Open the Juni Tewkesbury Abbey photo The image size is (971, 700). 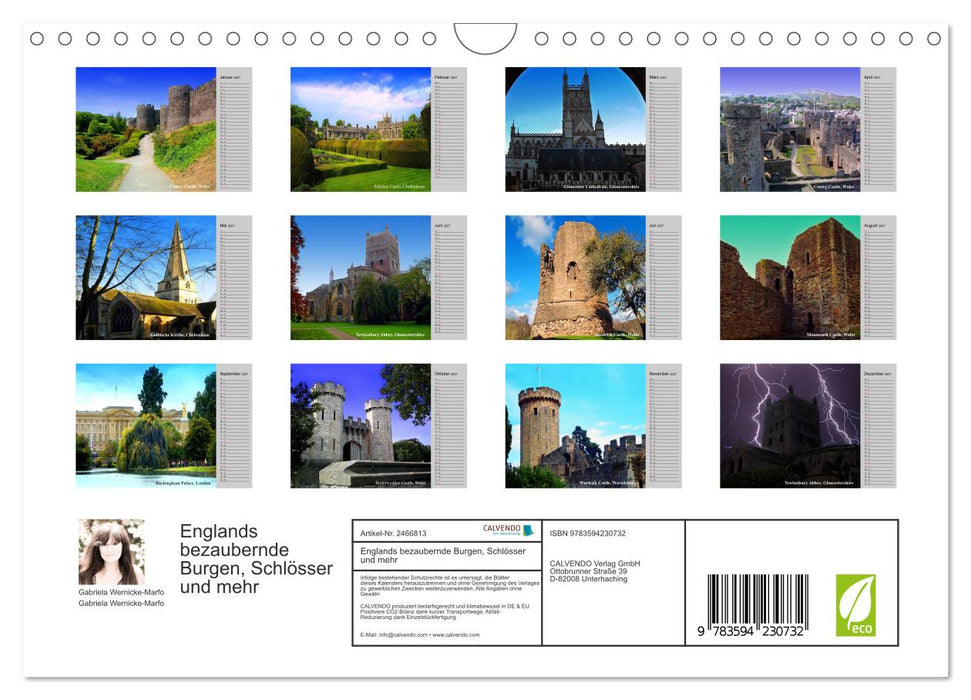point(360,278)
